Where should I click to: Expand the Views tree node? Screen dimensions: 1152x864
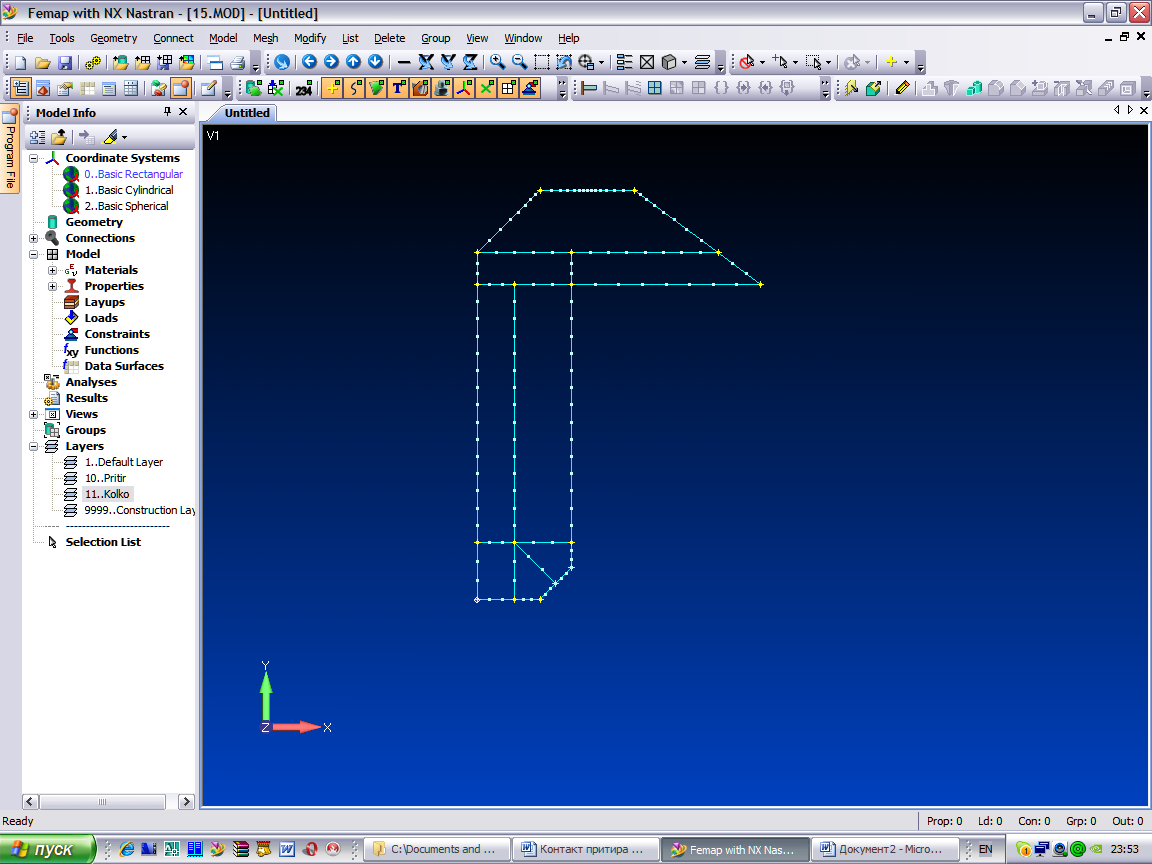click(33, 414)
